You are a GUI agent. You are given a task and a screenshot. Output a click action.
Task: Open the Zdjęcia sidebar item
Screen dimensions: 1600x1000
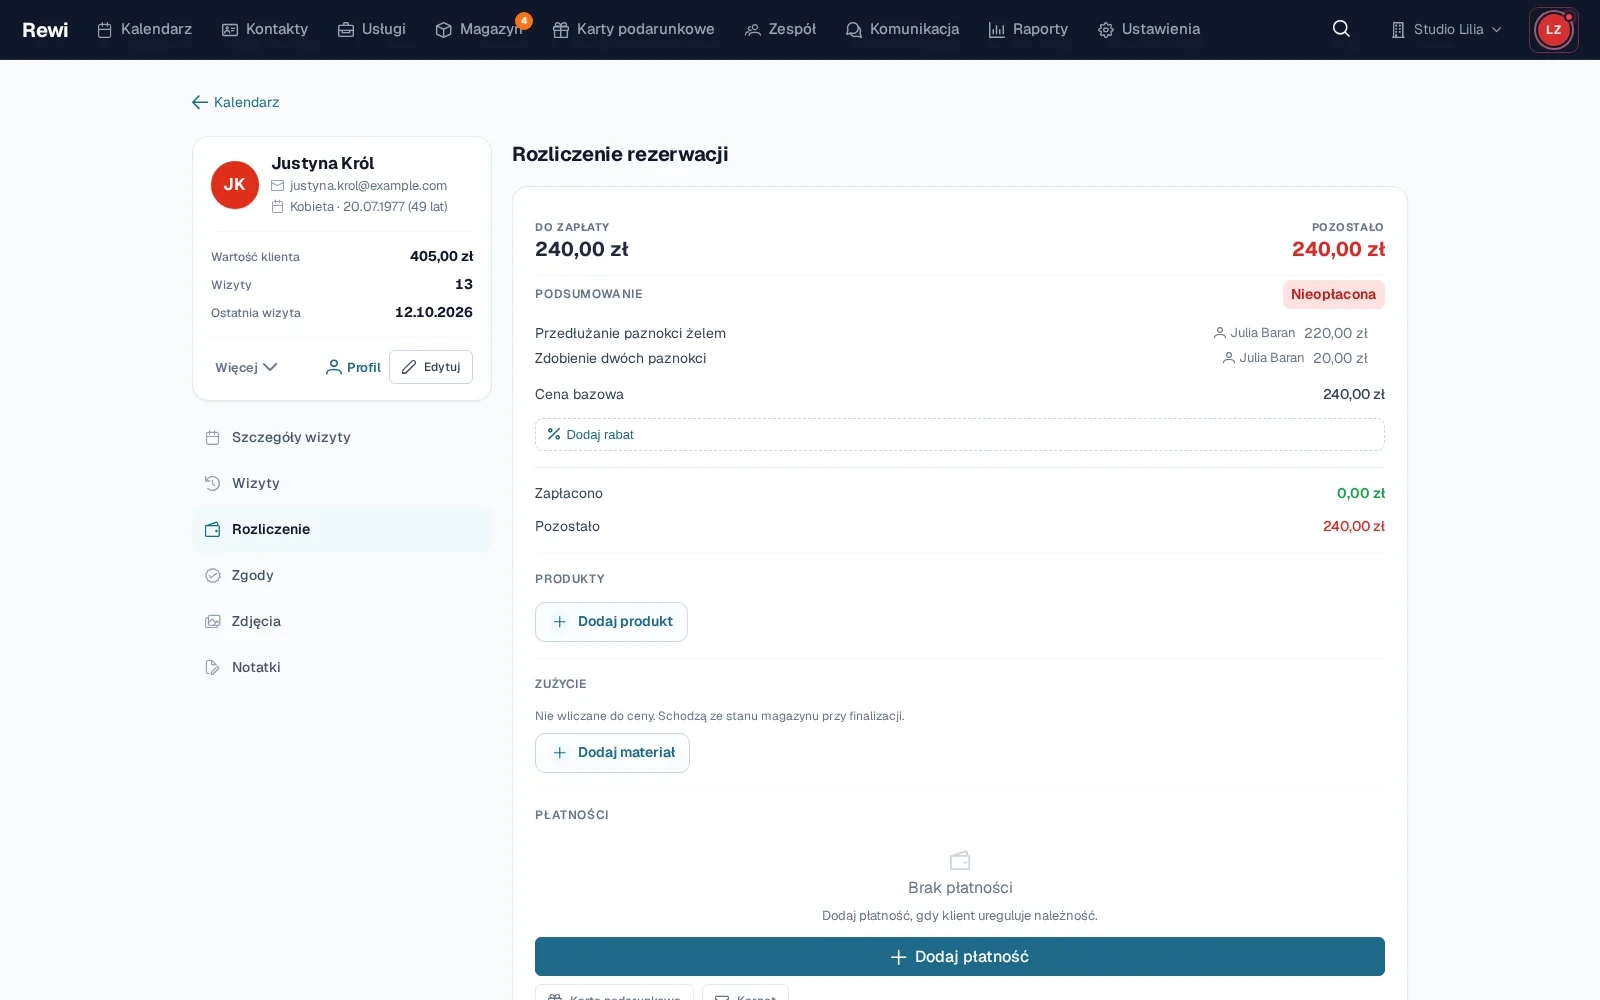[x=342, y=621]
